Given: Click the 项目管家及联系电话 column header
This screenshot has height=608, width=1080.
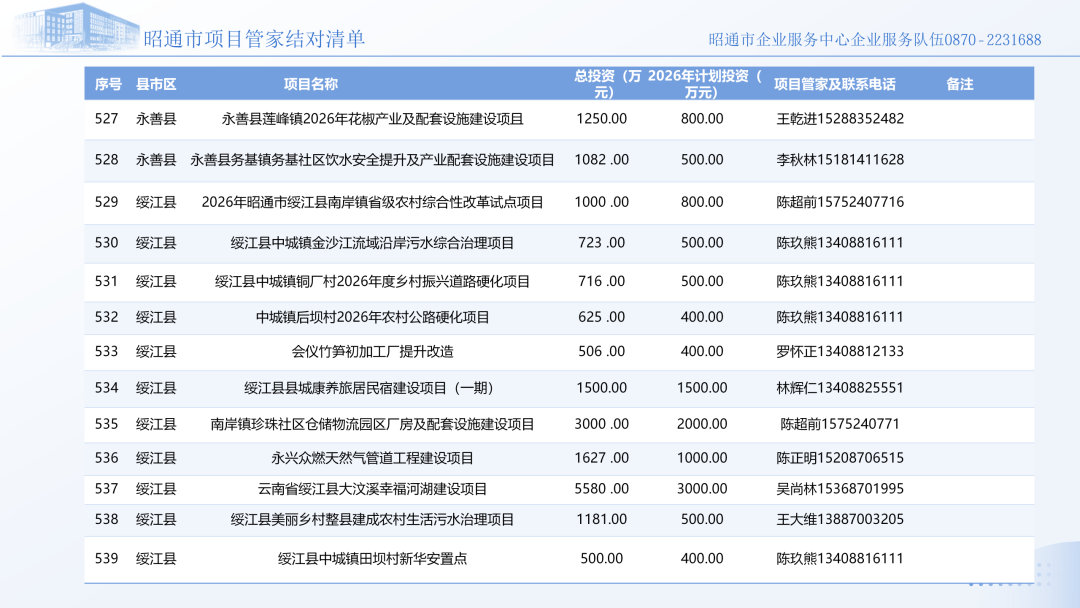Looking at the screenshot, I should (x=835, y=84).
